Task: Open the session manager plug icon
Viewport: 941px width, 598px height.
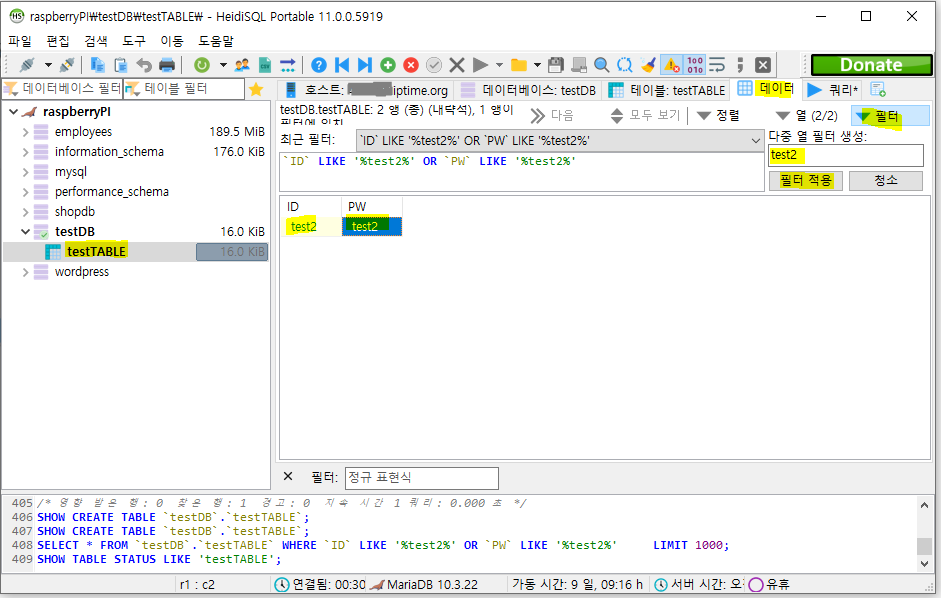Action: (x=27, y=65)
